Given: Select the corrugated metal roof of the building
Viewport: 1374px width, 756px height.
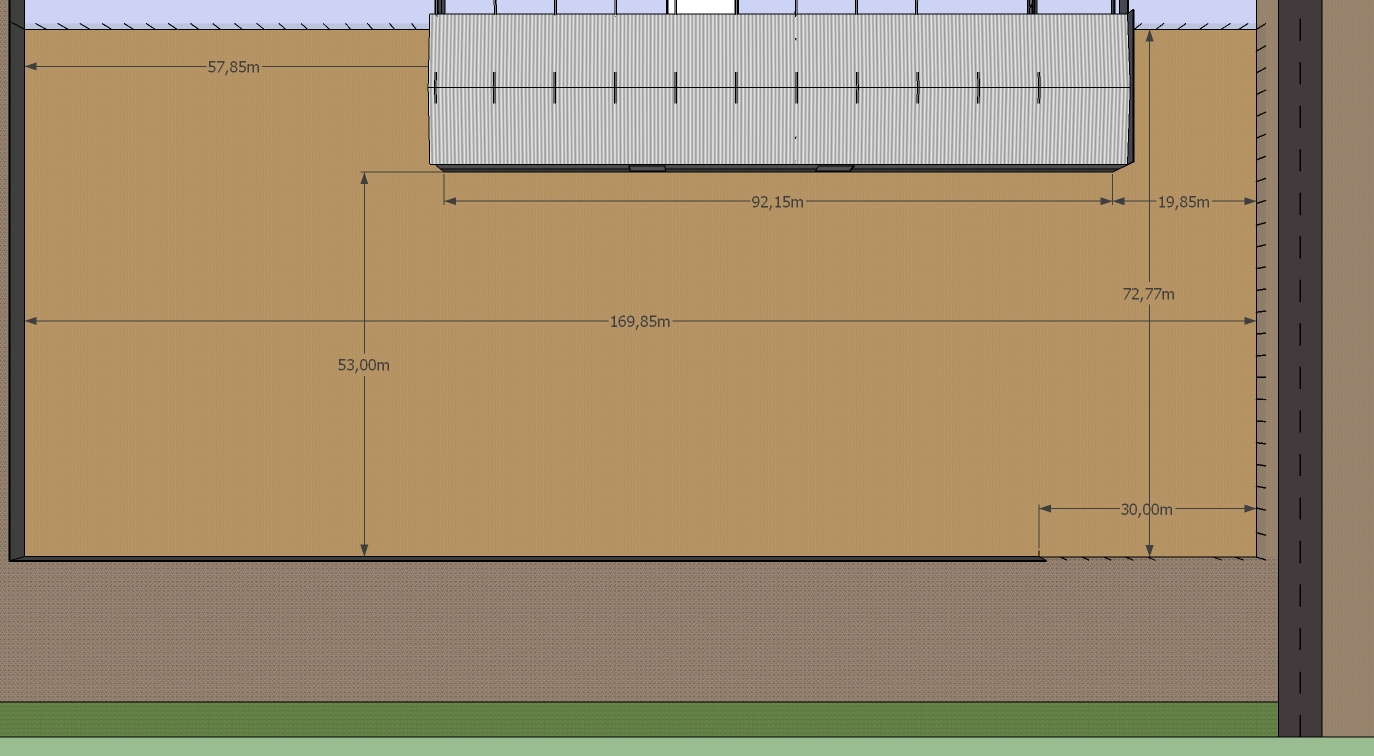Looking at the screenshot, I should [x=780, y=89].
